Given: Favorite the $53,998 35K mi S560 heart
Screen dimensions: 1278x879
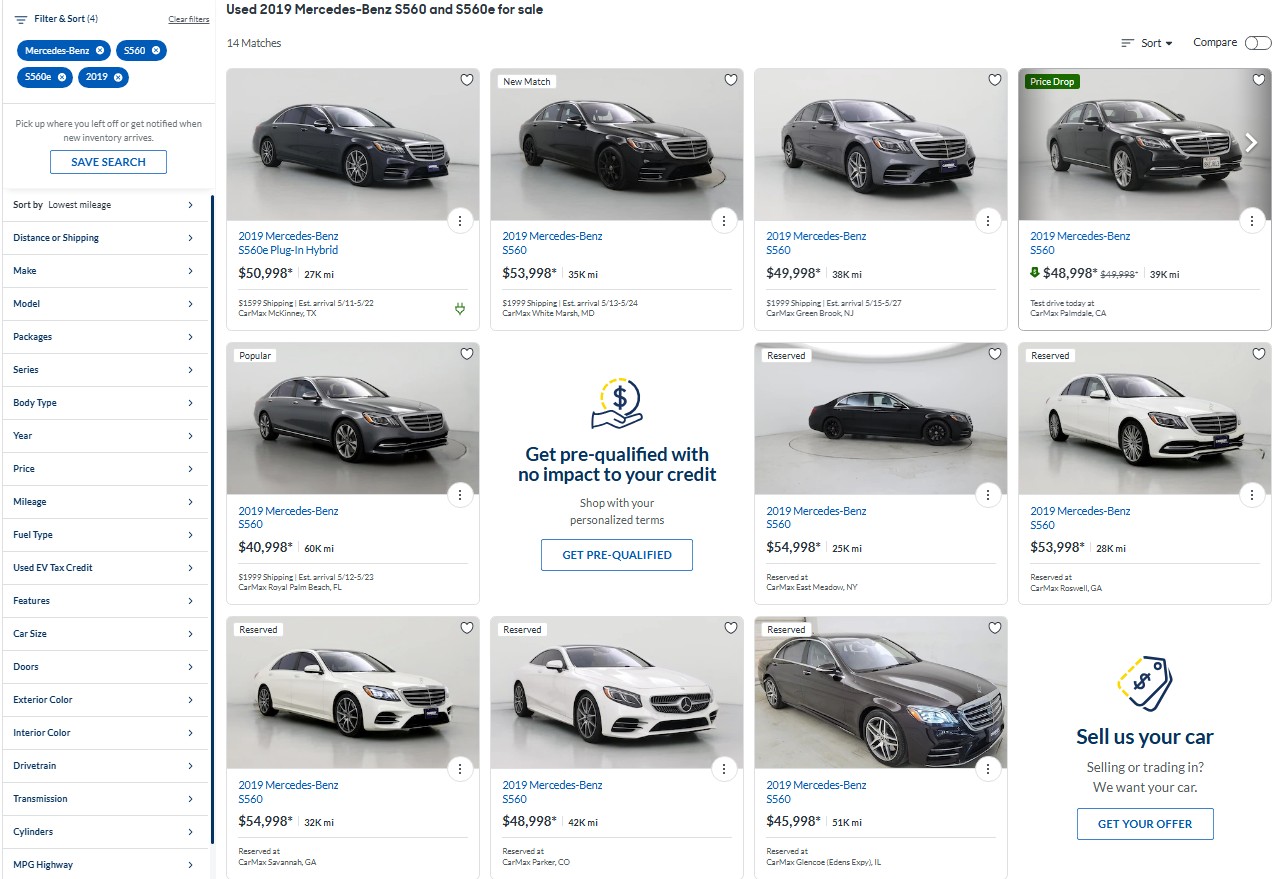Looking at the screenshot, I should tap(730, 80).
